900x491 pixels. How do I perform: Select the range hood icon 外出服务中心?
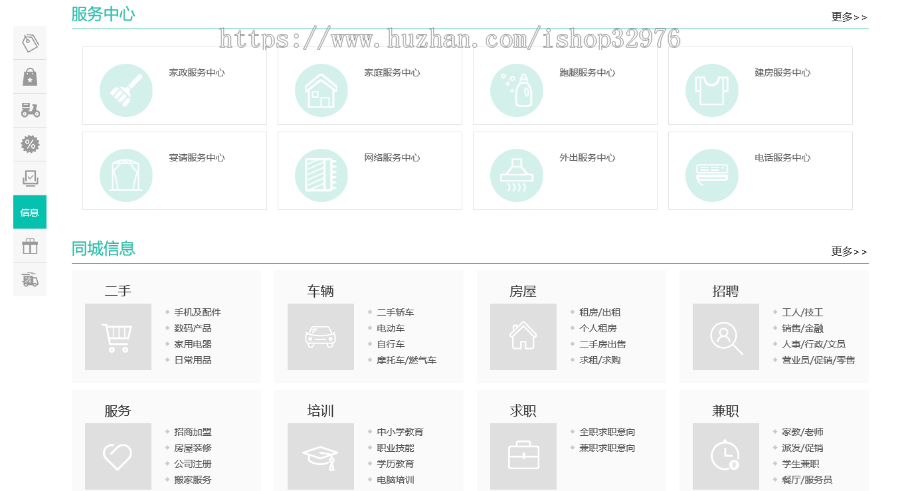(x=517, y=175)
